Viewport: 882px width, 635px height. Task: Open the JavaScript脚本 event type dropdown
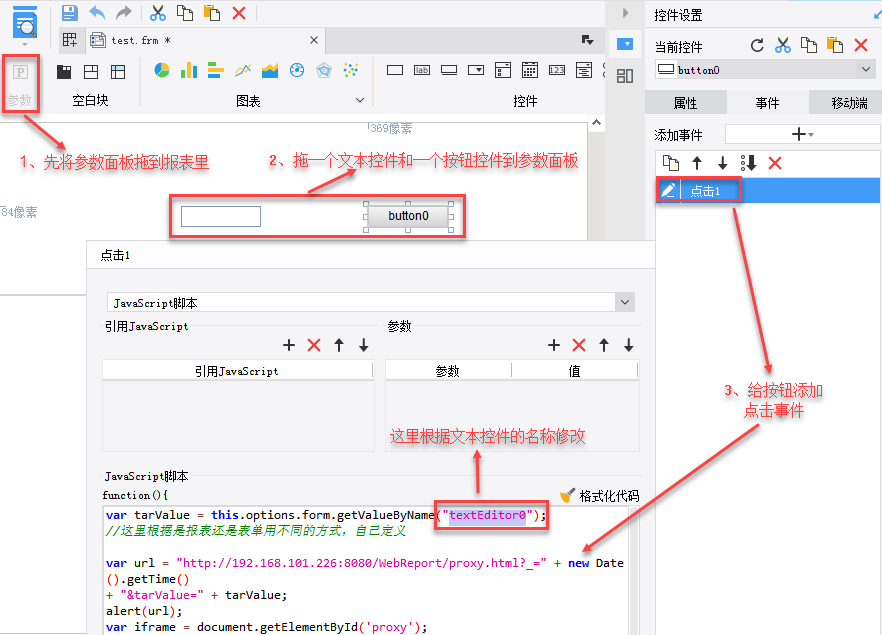[x=625, y=302]
